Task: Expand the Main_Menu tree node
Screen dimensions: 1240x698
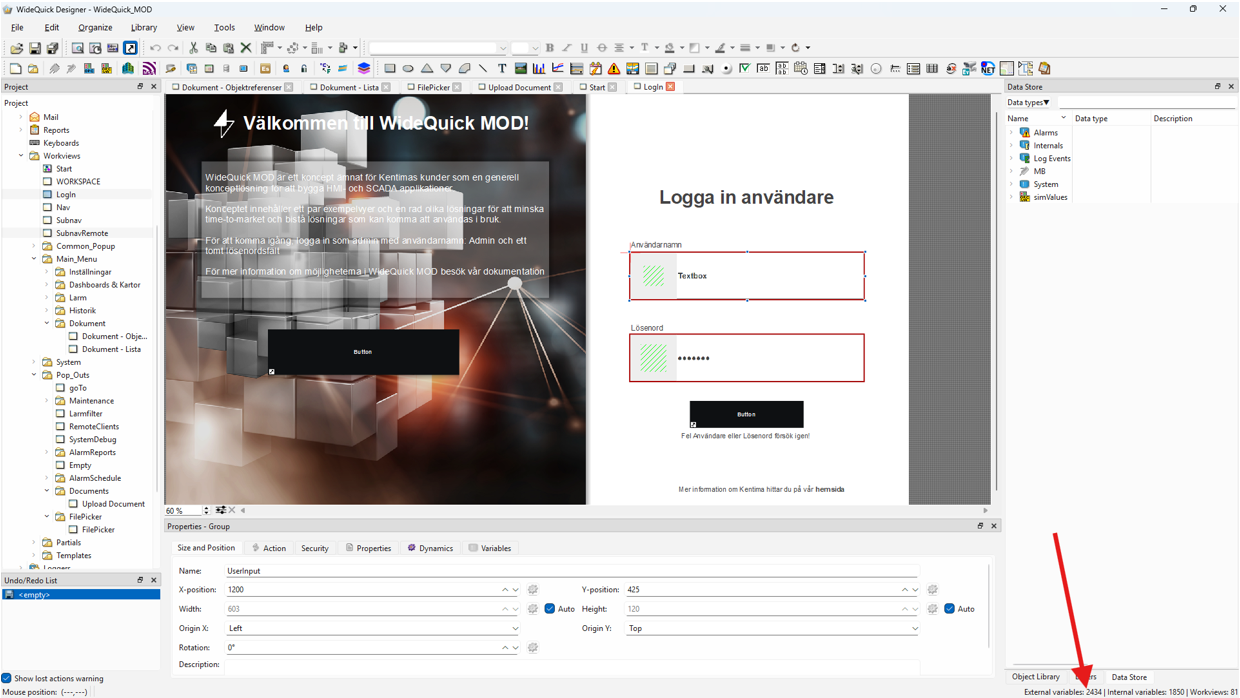Action: tap(33, 258)
